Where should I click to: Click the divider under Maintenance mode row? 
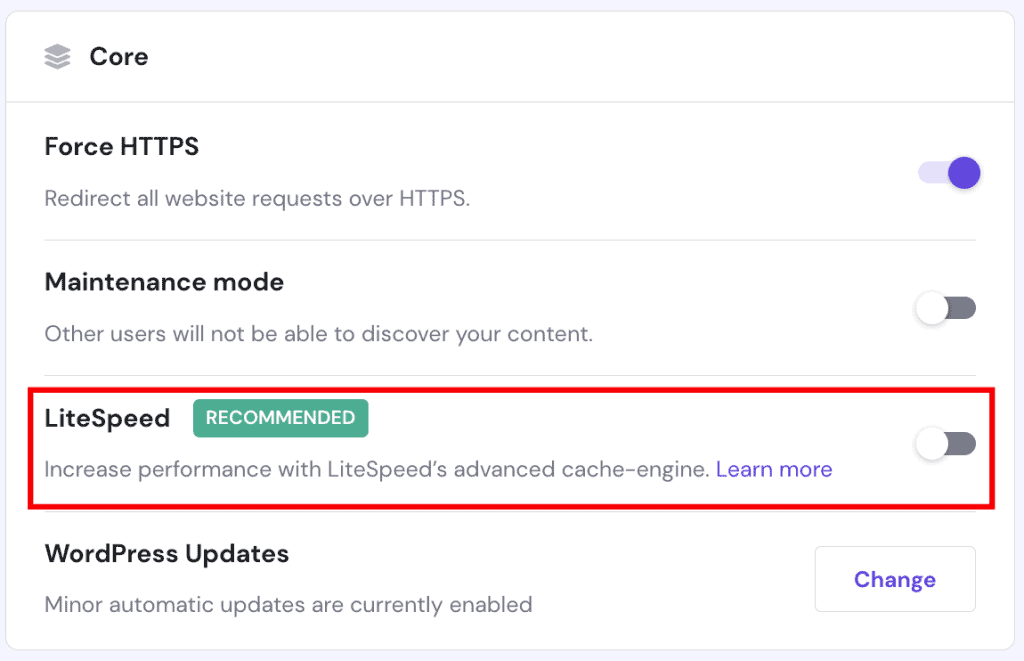(x=510, y=371)
